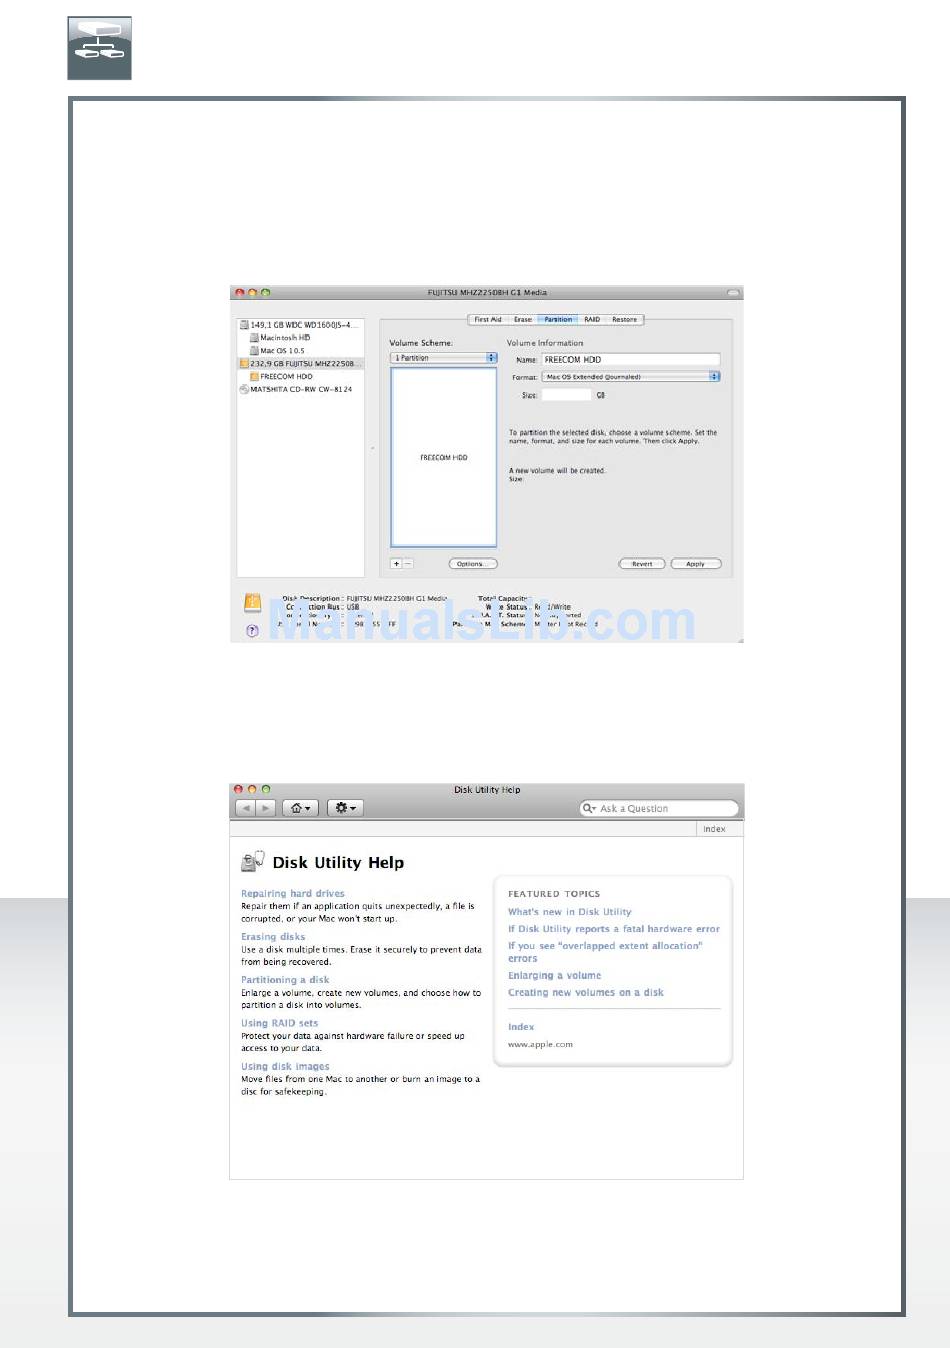Open the RAID tab
The width and height of the screenshot is (950, 1348).
point(592,319)
